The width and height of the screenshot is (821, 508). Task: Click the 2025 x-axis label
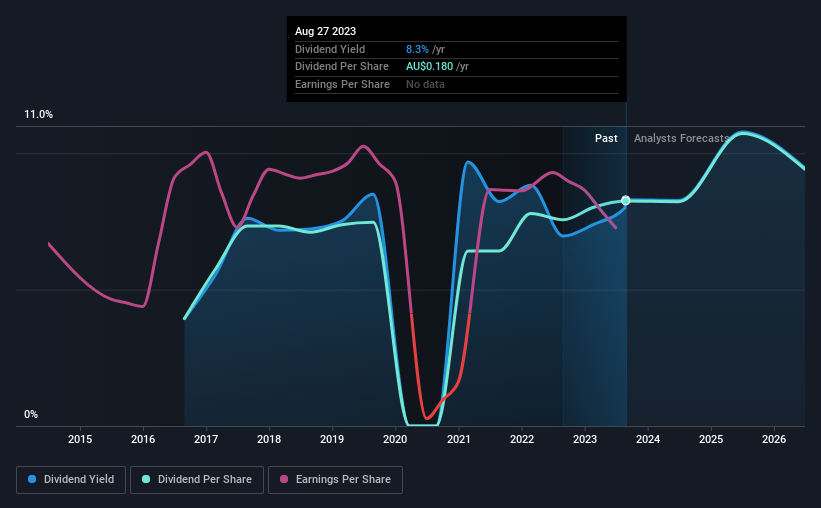tap(711, 439)
